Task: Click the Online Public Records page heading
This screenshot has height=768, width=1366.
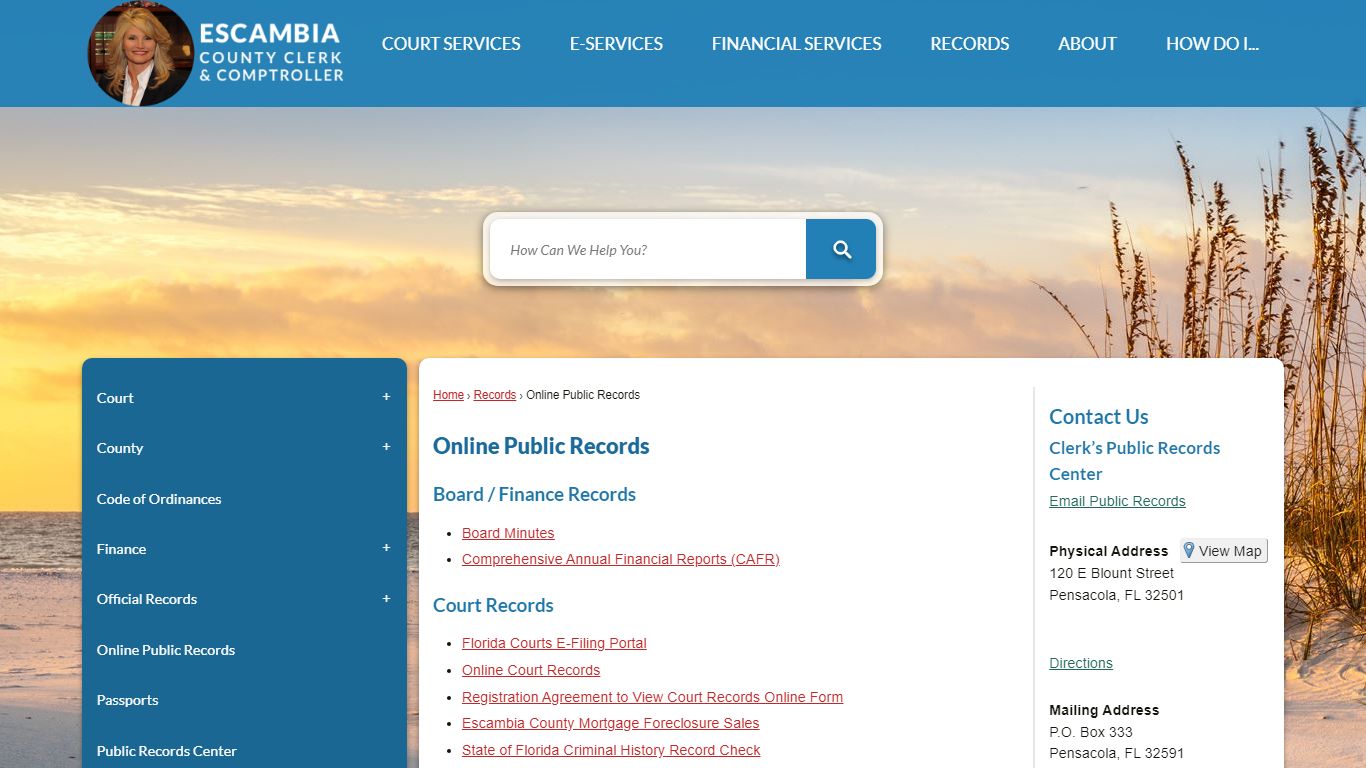Action: (541, 446)
